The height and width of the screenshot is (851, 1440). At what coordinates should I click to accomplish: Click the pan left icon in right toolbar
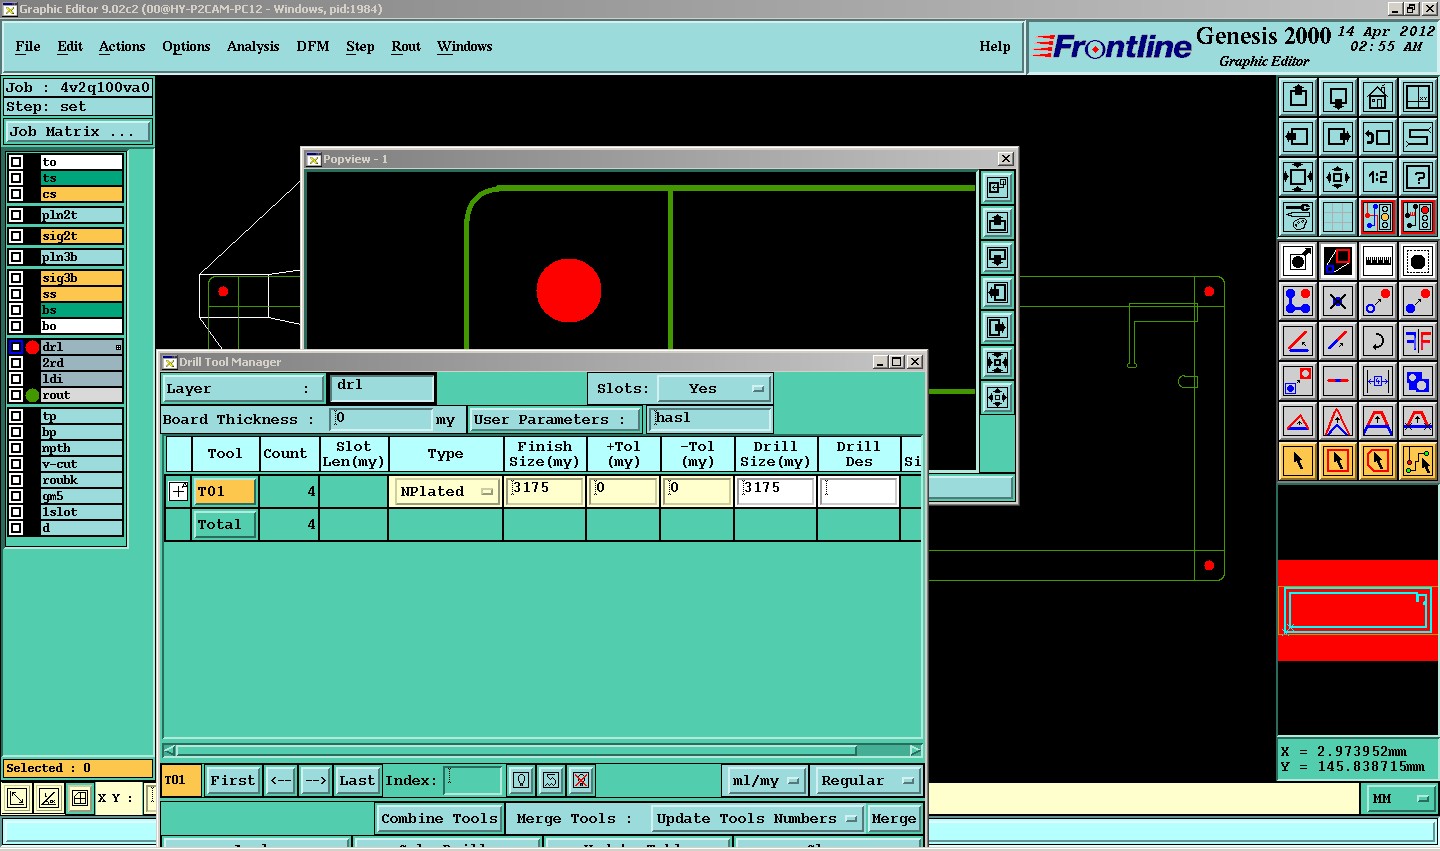[x=1298, y=137]
